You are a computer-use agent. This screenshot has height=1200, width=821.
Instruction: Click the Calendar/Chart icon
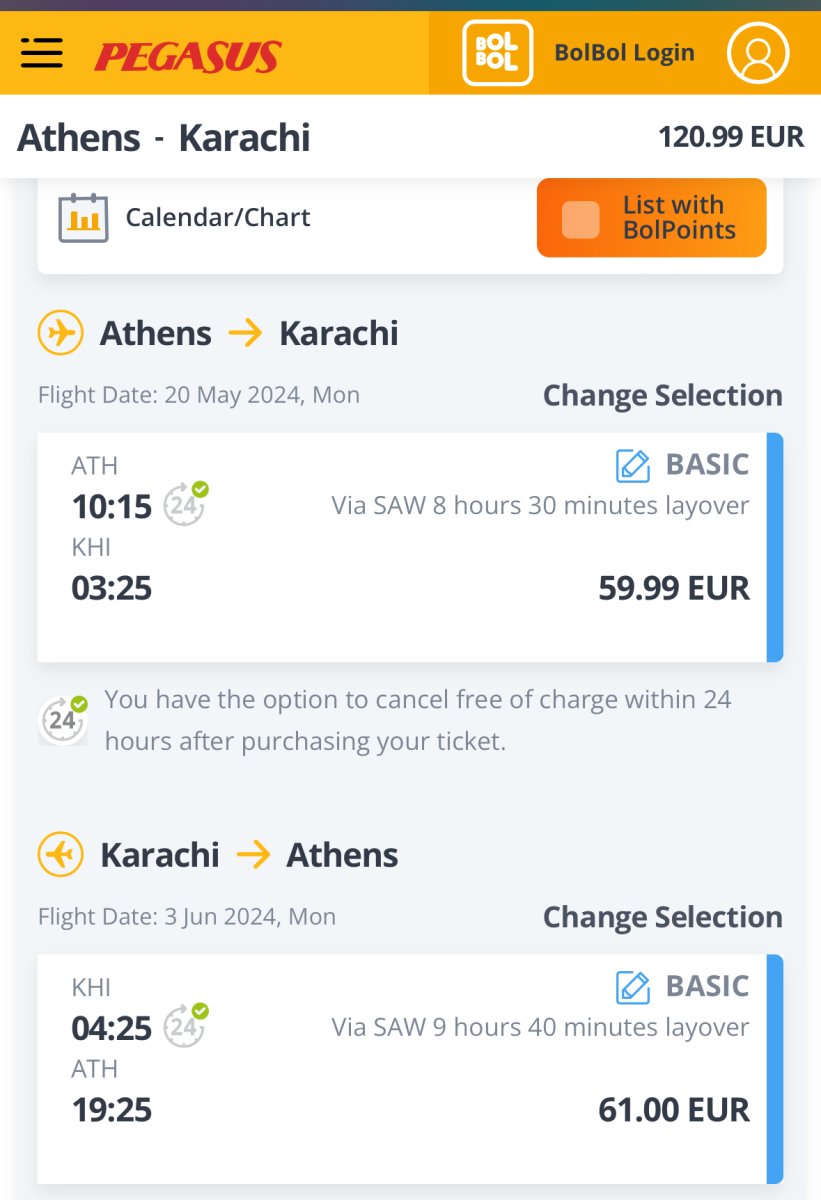[83, 218]
